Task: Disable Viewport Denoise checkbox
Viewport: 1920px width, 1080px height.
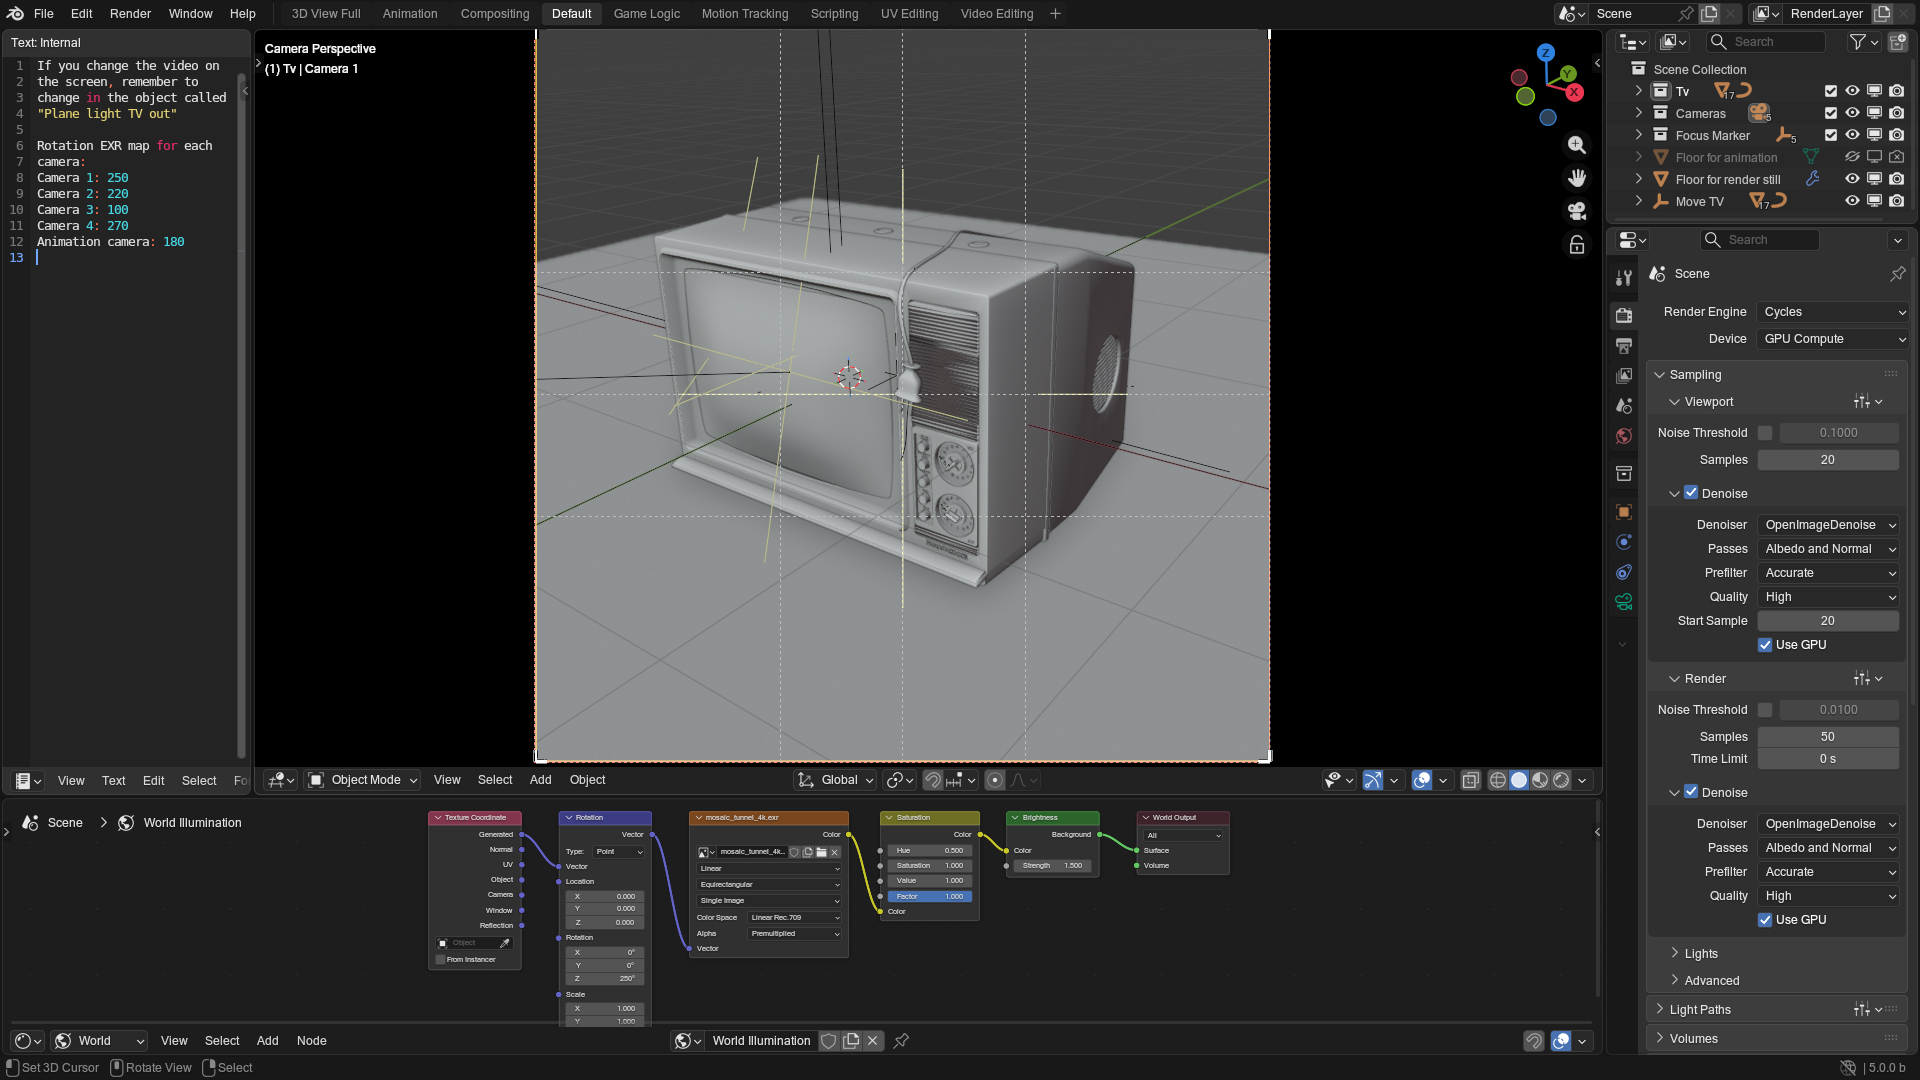Action: coord(1691,493)
